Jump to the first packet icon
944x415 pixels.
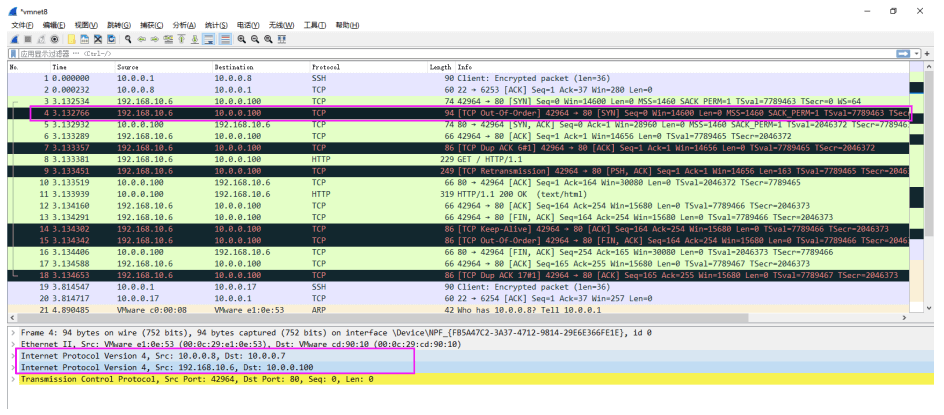pyautogui.click(x=181, y=39)
